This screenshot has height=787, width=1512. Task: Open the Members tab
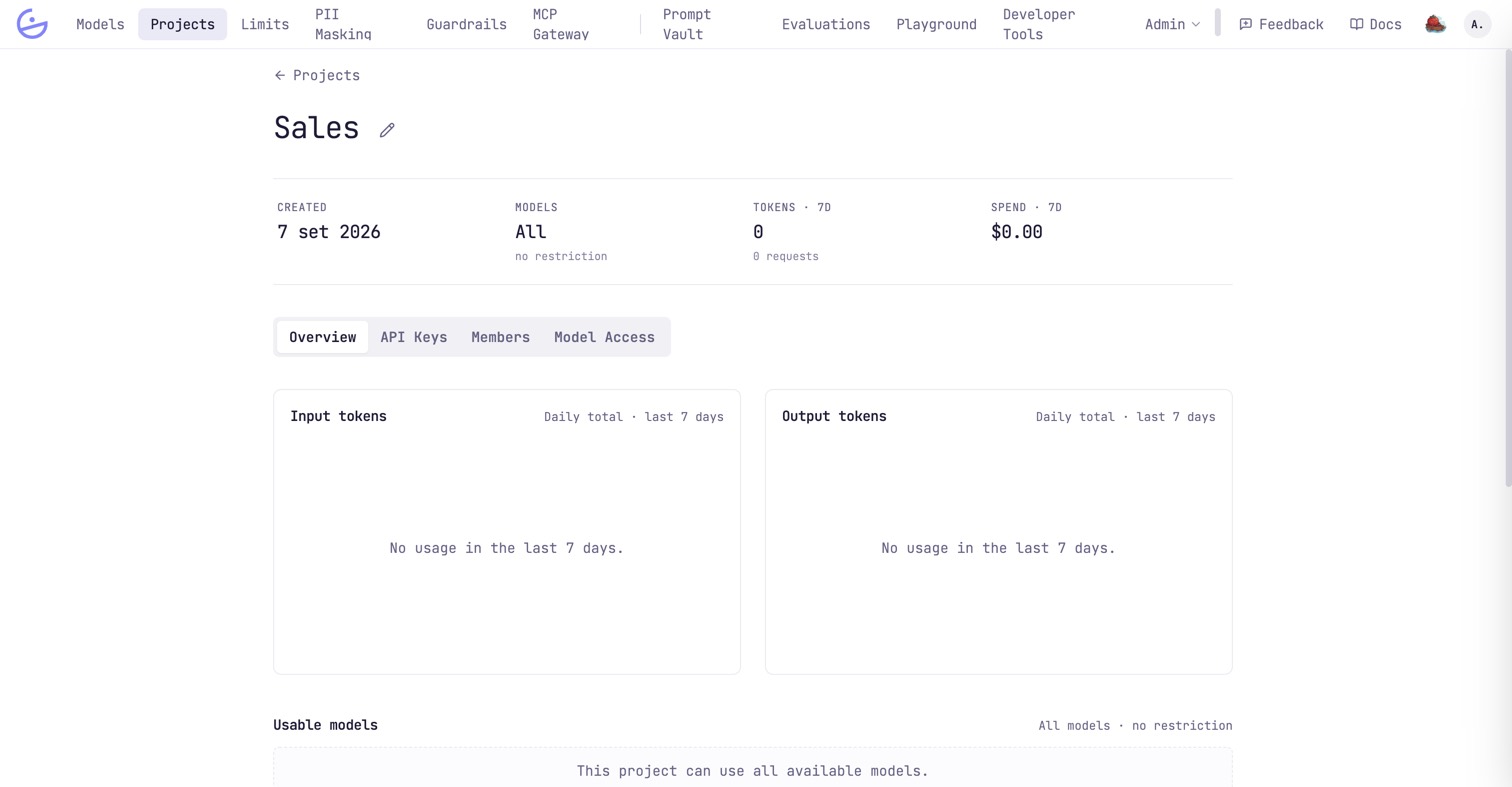coord(500,337)
